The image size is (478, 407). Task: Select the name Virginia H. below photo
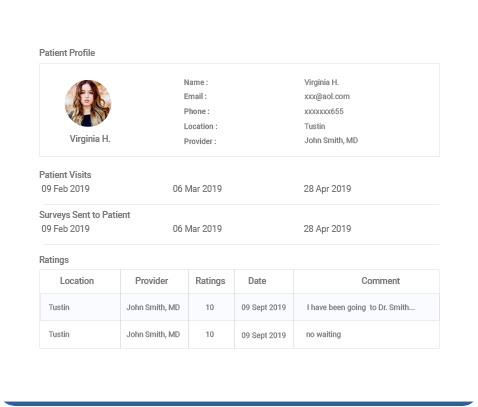coord(90,139)
